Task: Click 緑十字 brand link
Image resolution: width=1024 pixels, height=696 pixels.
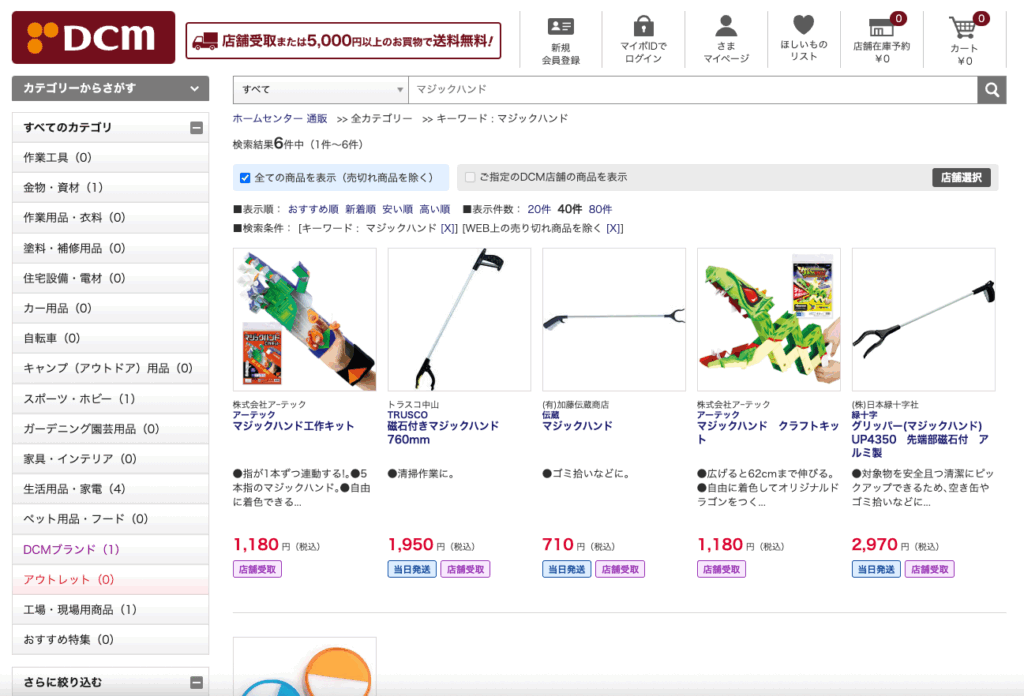Action: click(865, 415)
